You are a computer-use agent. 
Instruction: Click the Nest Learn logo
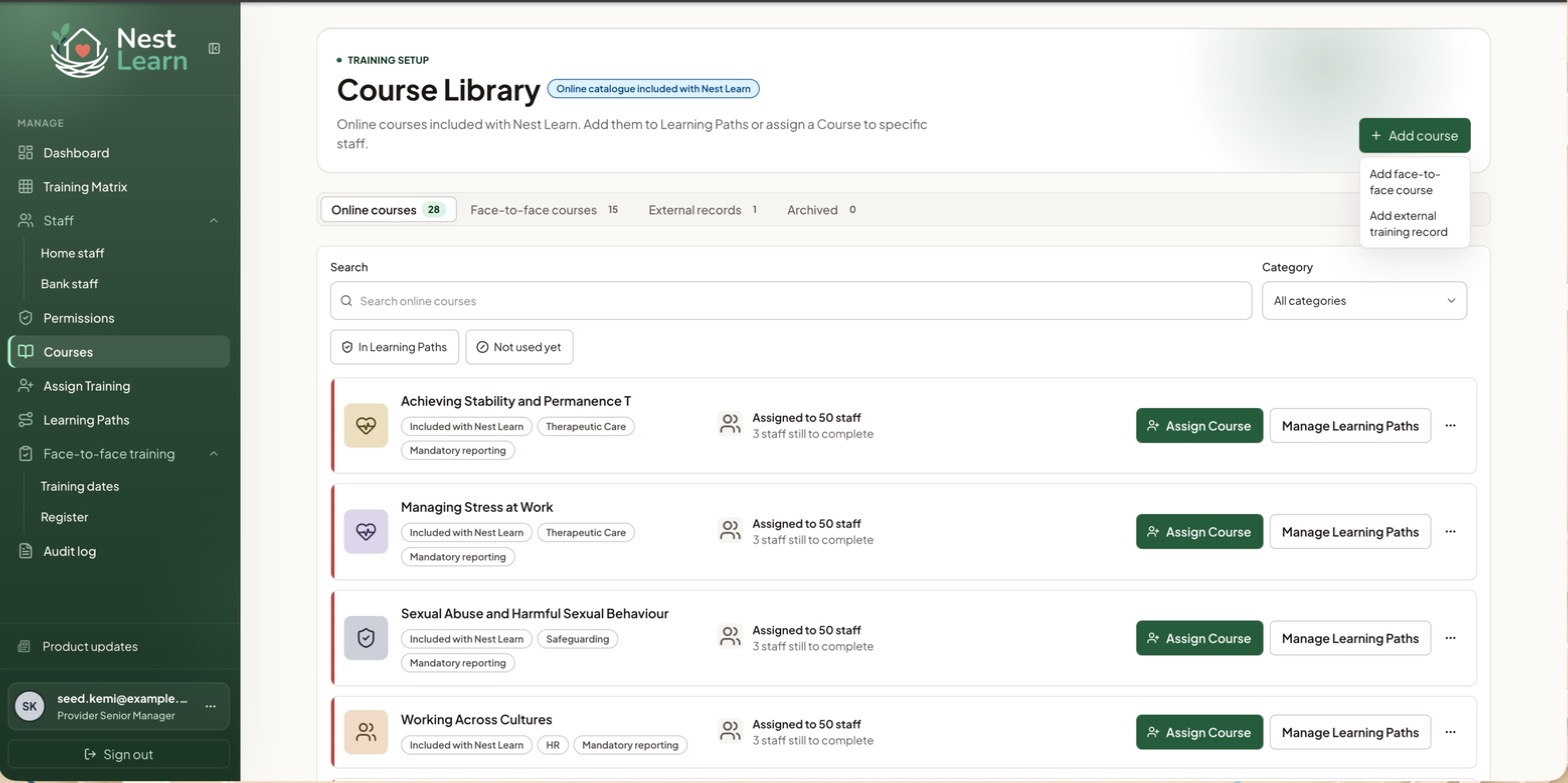point(118,50)
